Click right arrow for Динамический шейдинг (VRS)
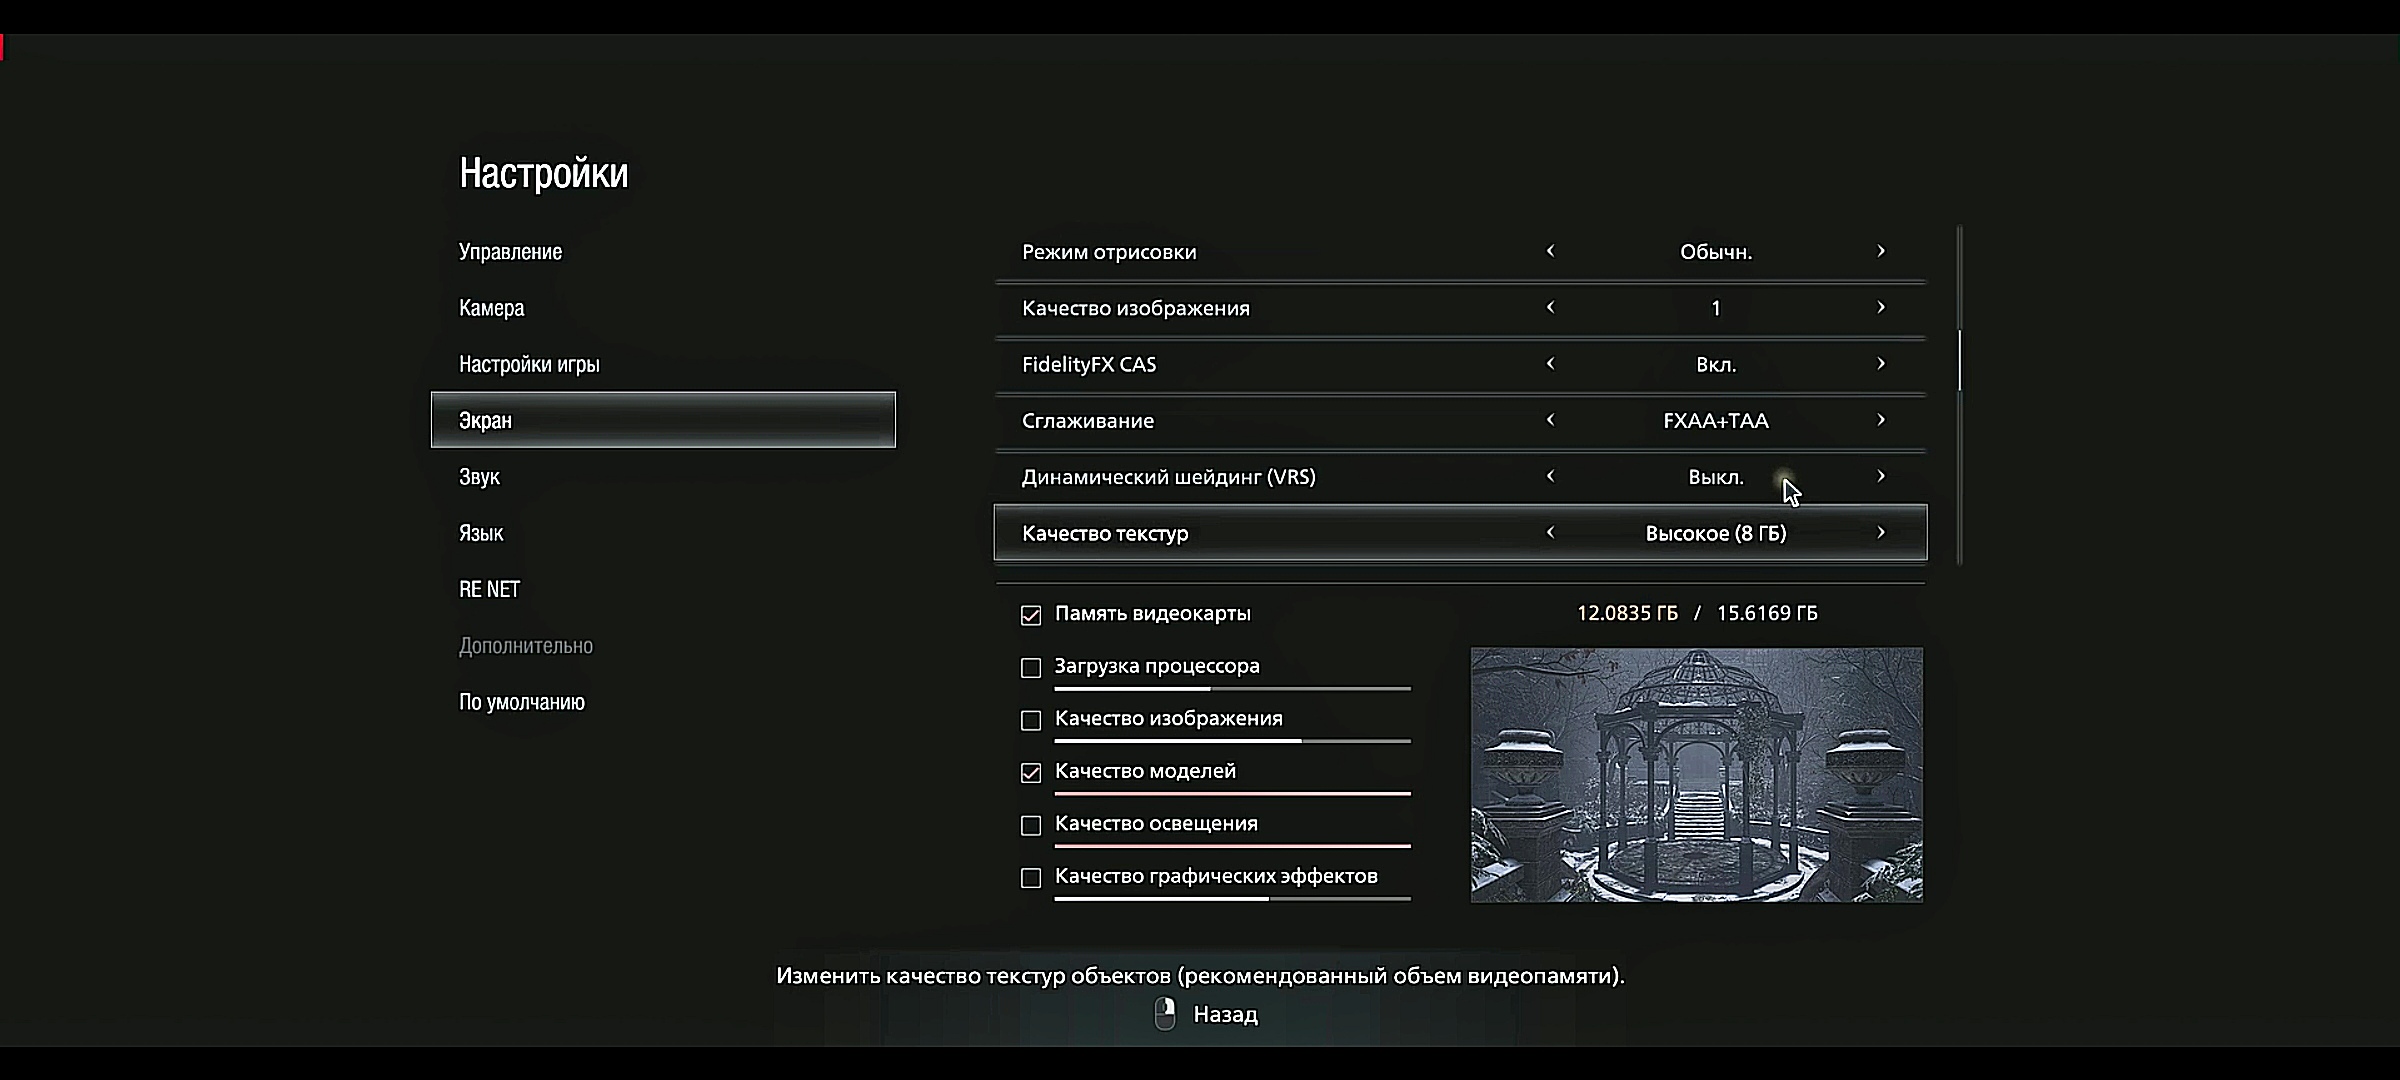Screen dimensions: 2400x1080 point(1881,476)
